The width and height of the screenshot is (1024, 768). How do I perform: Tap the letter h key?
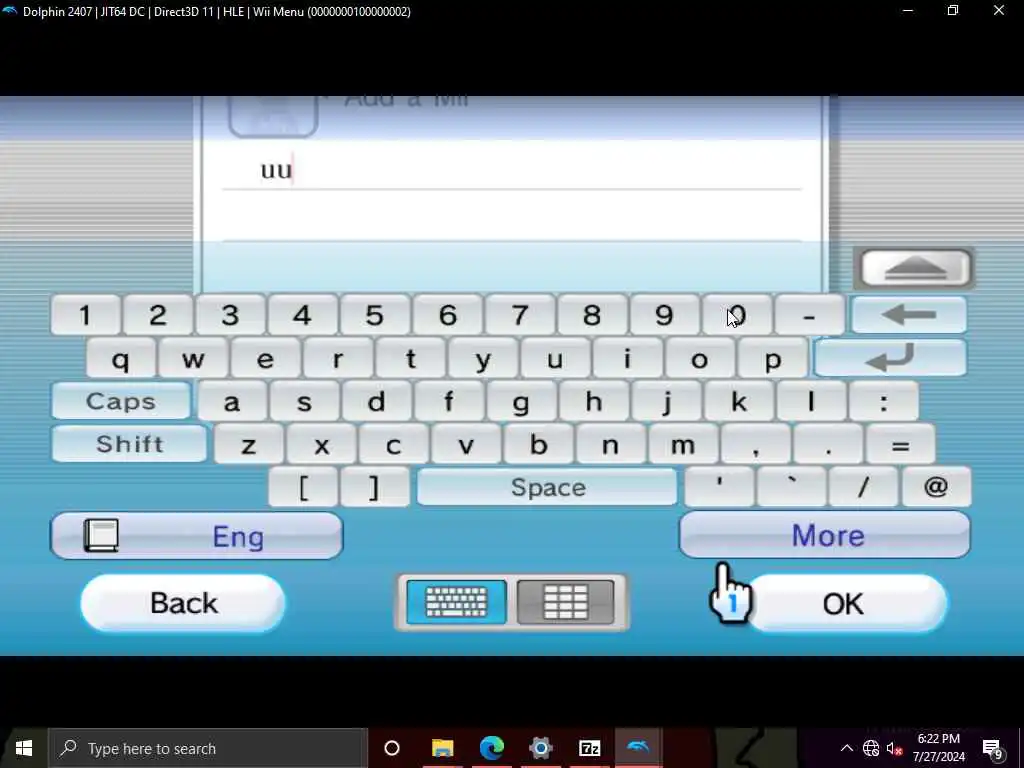click(x=594, y=402)
